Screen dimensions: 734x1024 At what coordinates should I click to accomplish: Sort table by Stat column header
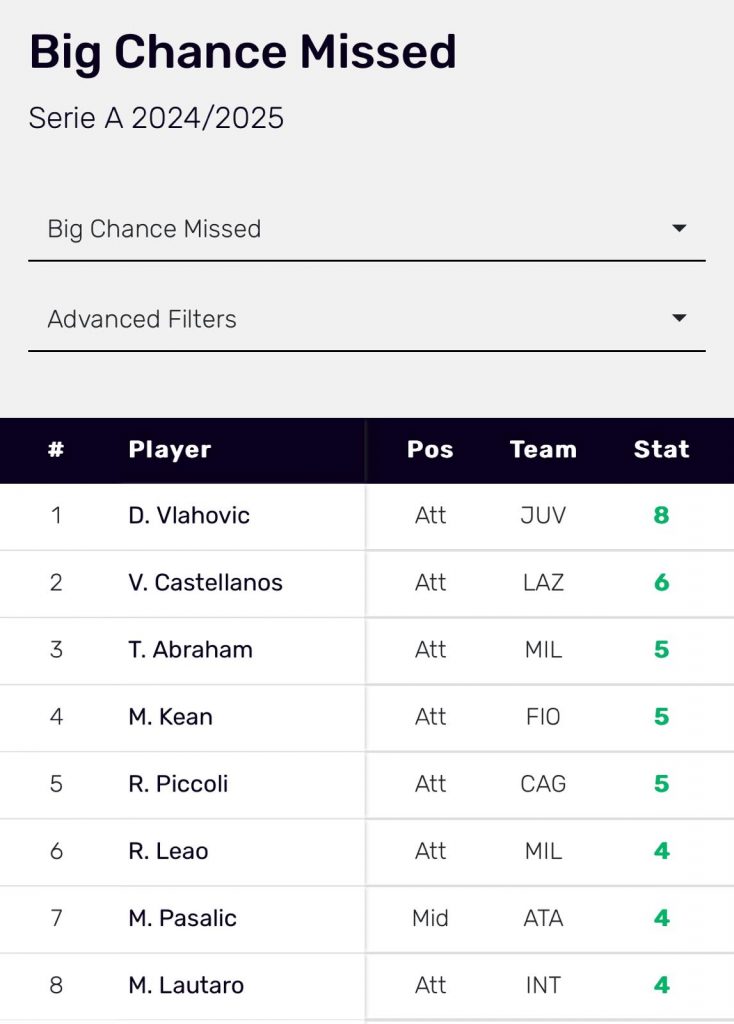click(x=661, y=450)
